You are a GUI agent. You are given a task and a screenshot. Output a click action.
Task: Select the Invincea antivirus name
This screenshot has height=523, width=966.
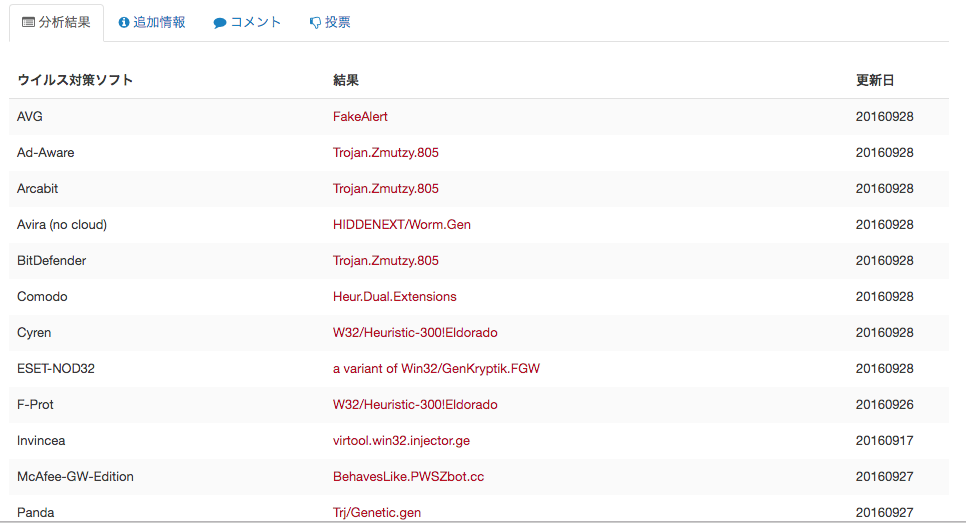[x=41, y=440]
